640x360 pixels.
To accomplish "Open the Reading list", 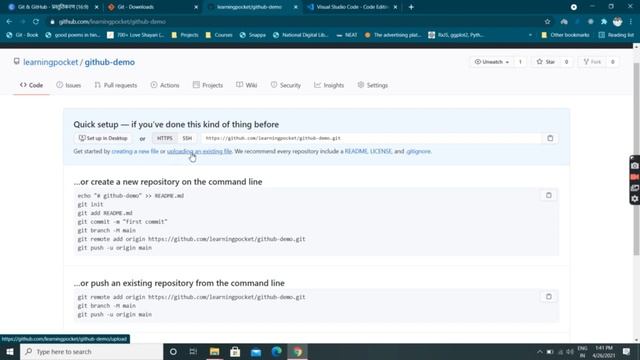I will click(x=616, y=35).
